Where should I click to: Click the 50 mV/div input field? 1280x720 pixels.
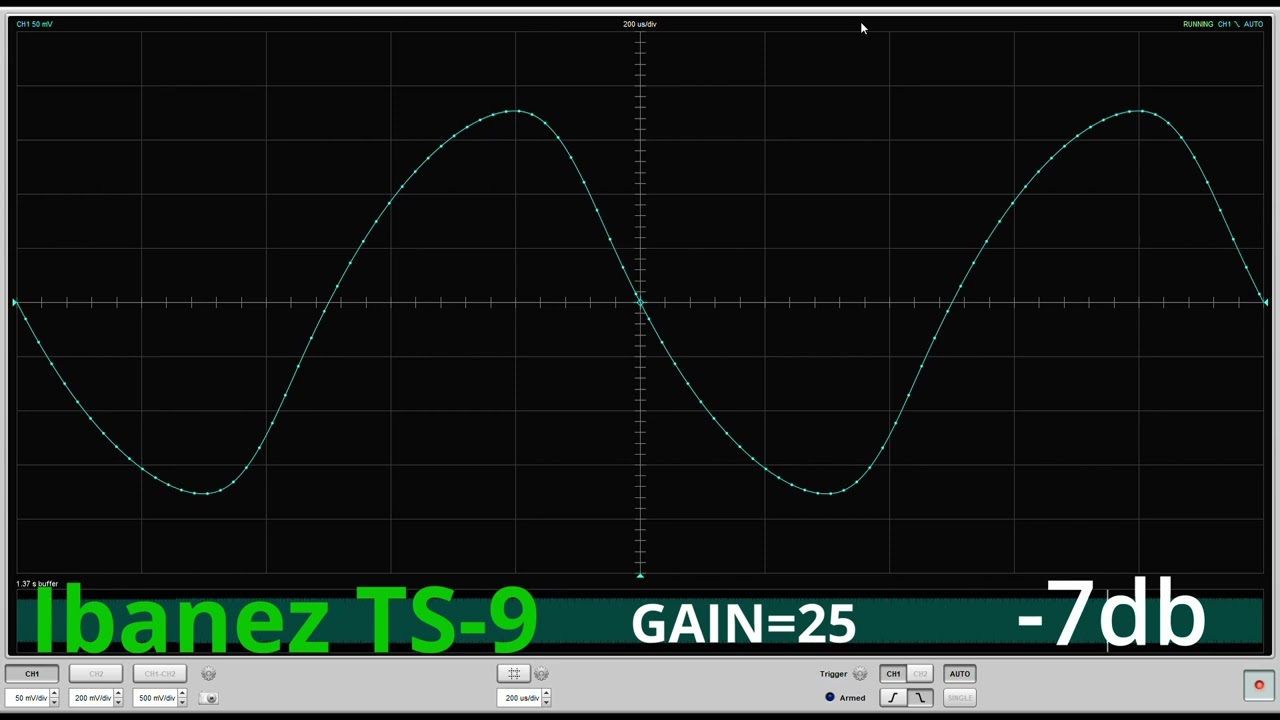(28, 698)
